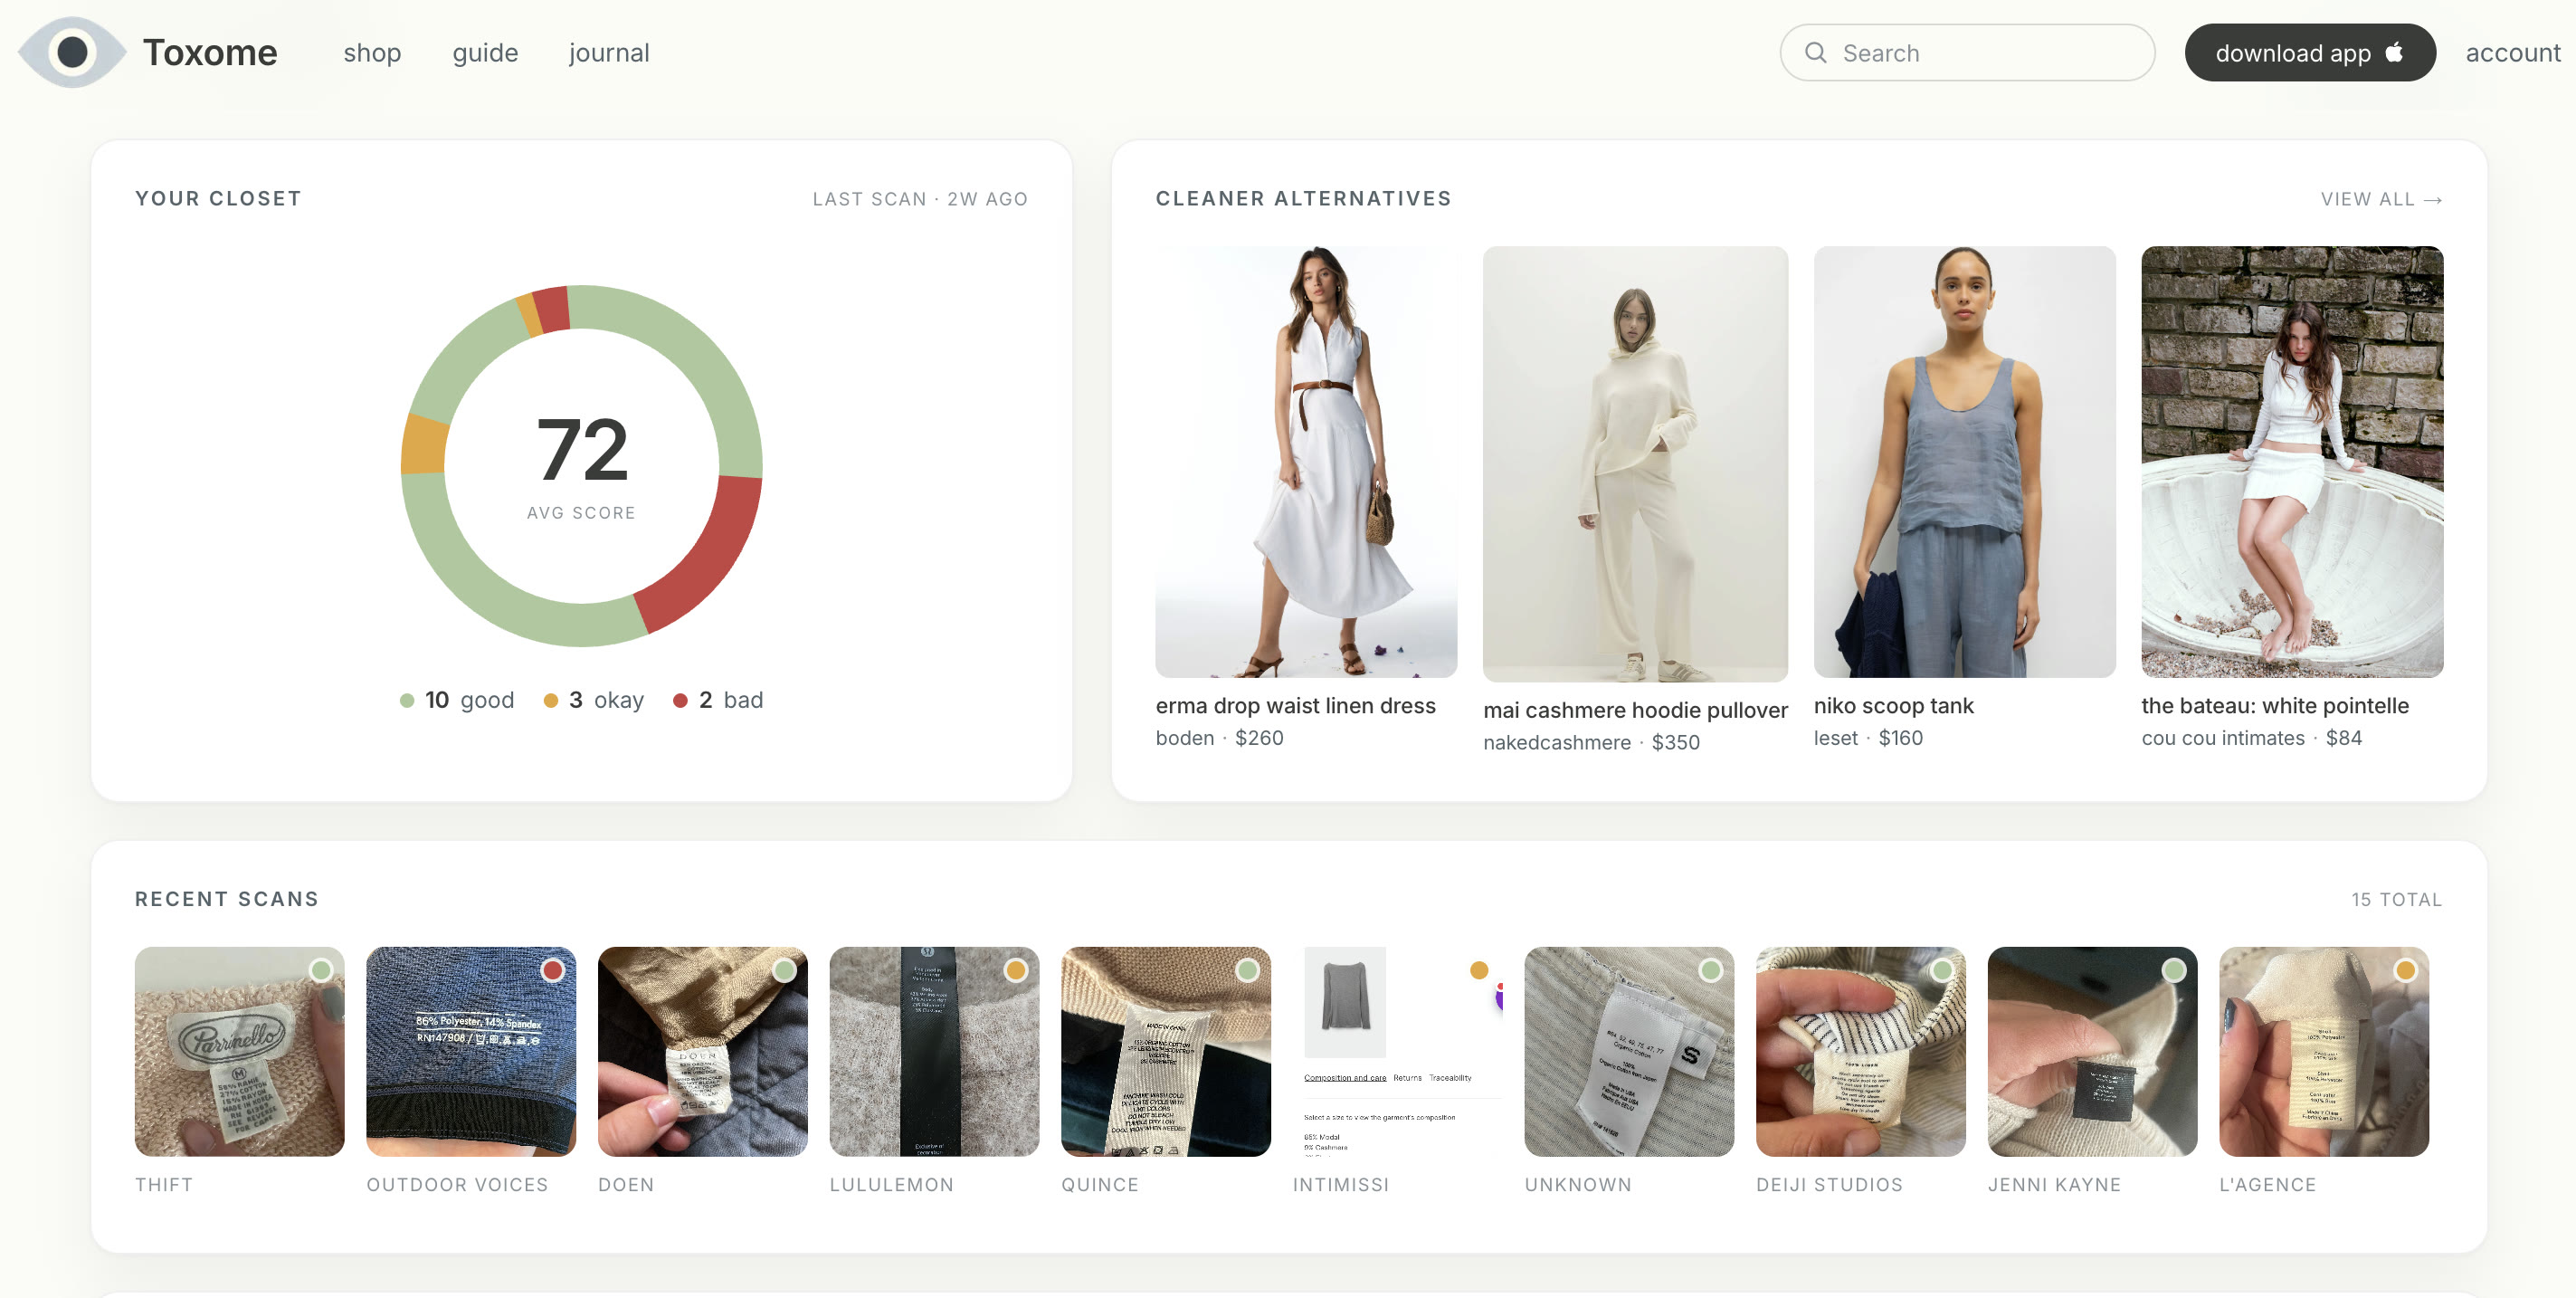Open erma drop waist linen dress image
Viewport: 2576px width, 1298px height.
pos(1306,461)
